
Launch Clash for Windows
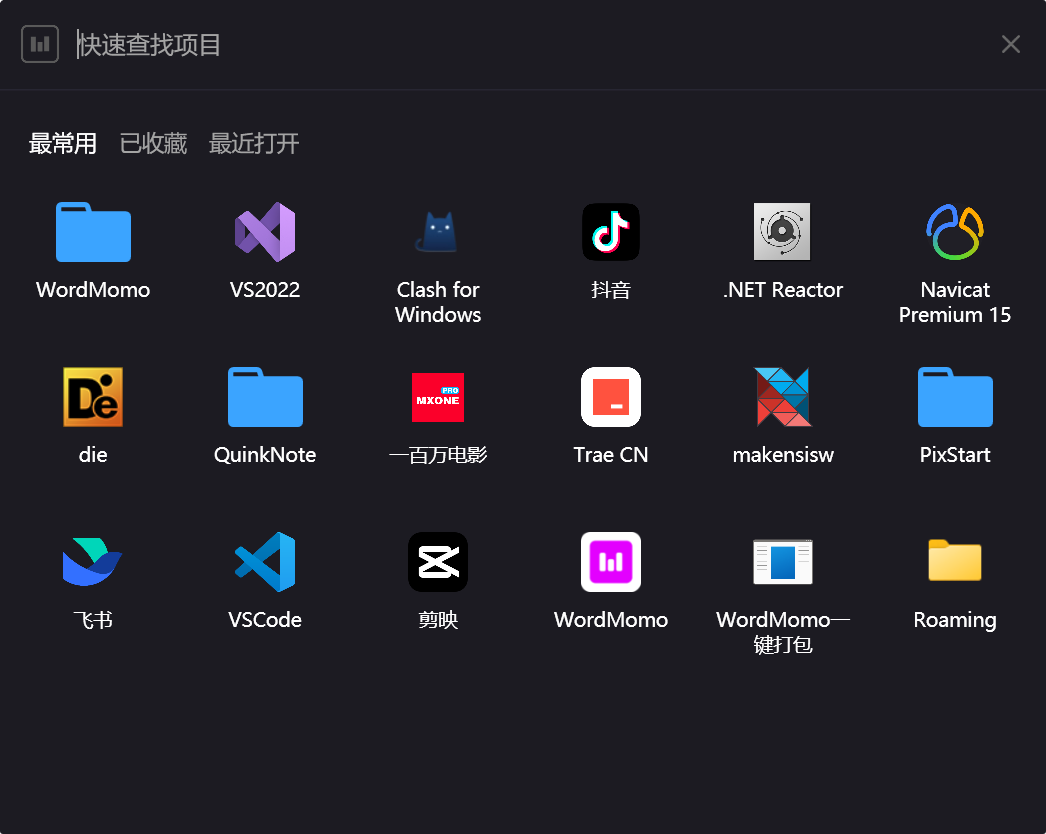[x=437, y=232]
